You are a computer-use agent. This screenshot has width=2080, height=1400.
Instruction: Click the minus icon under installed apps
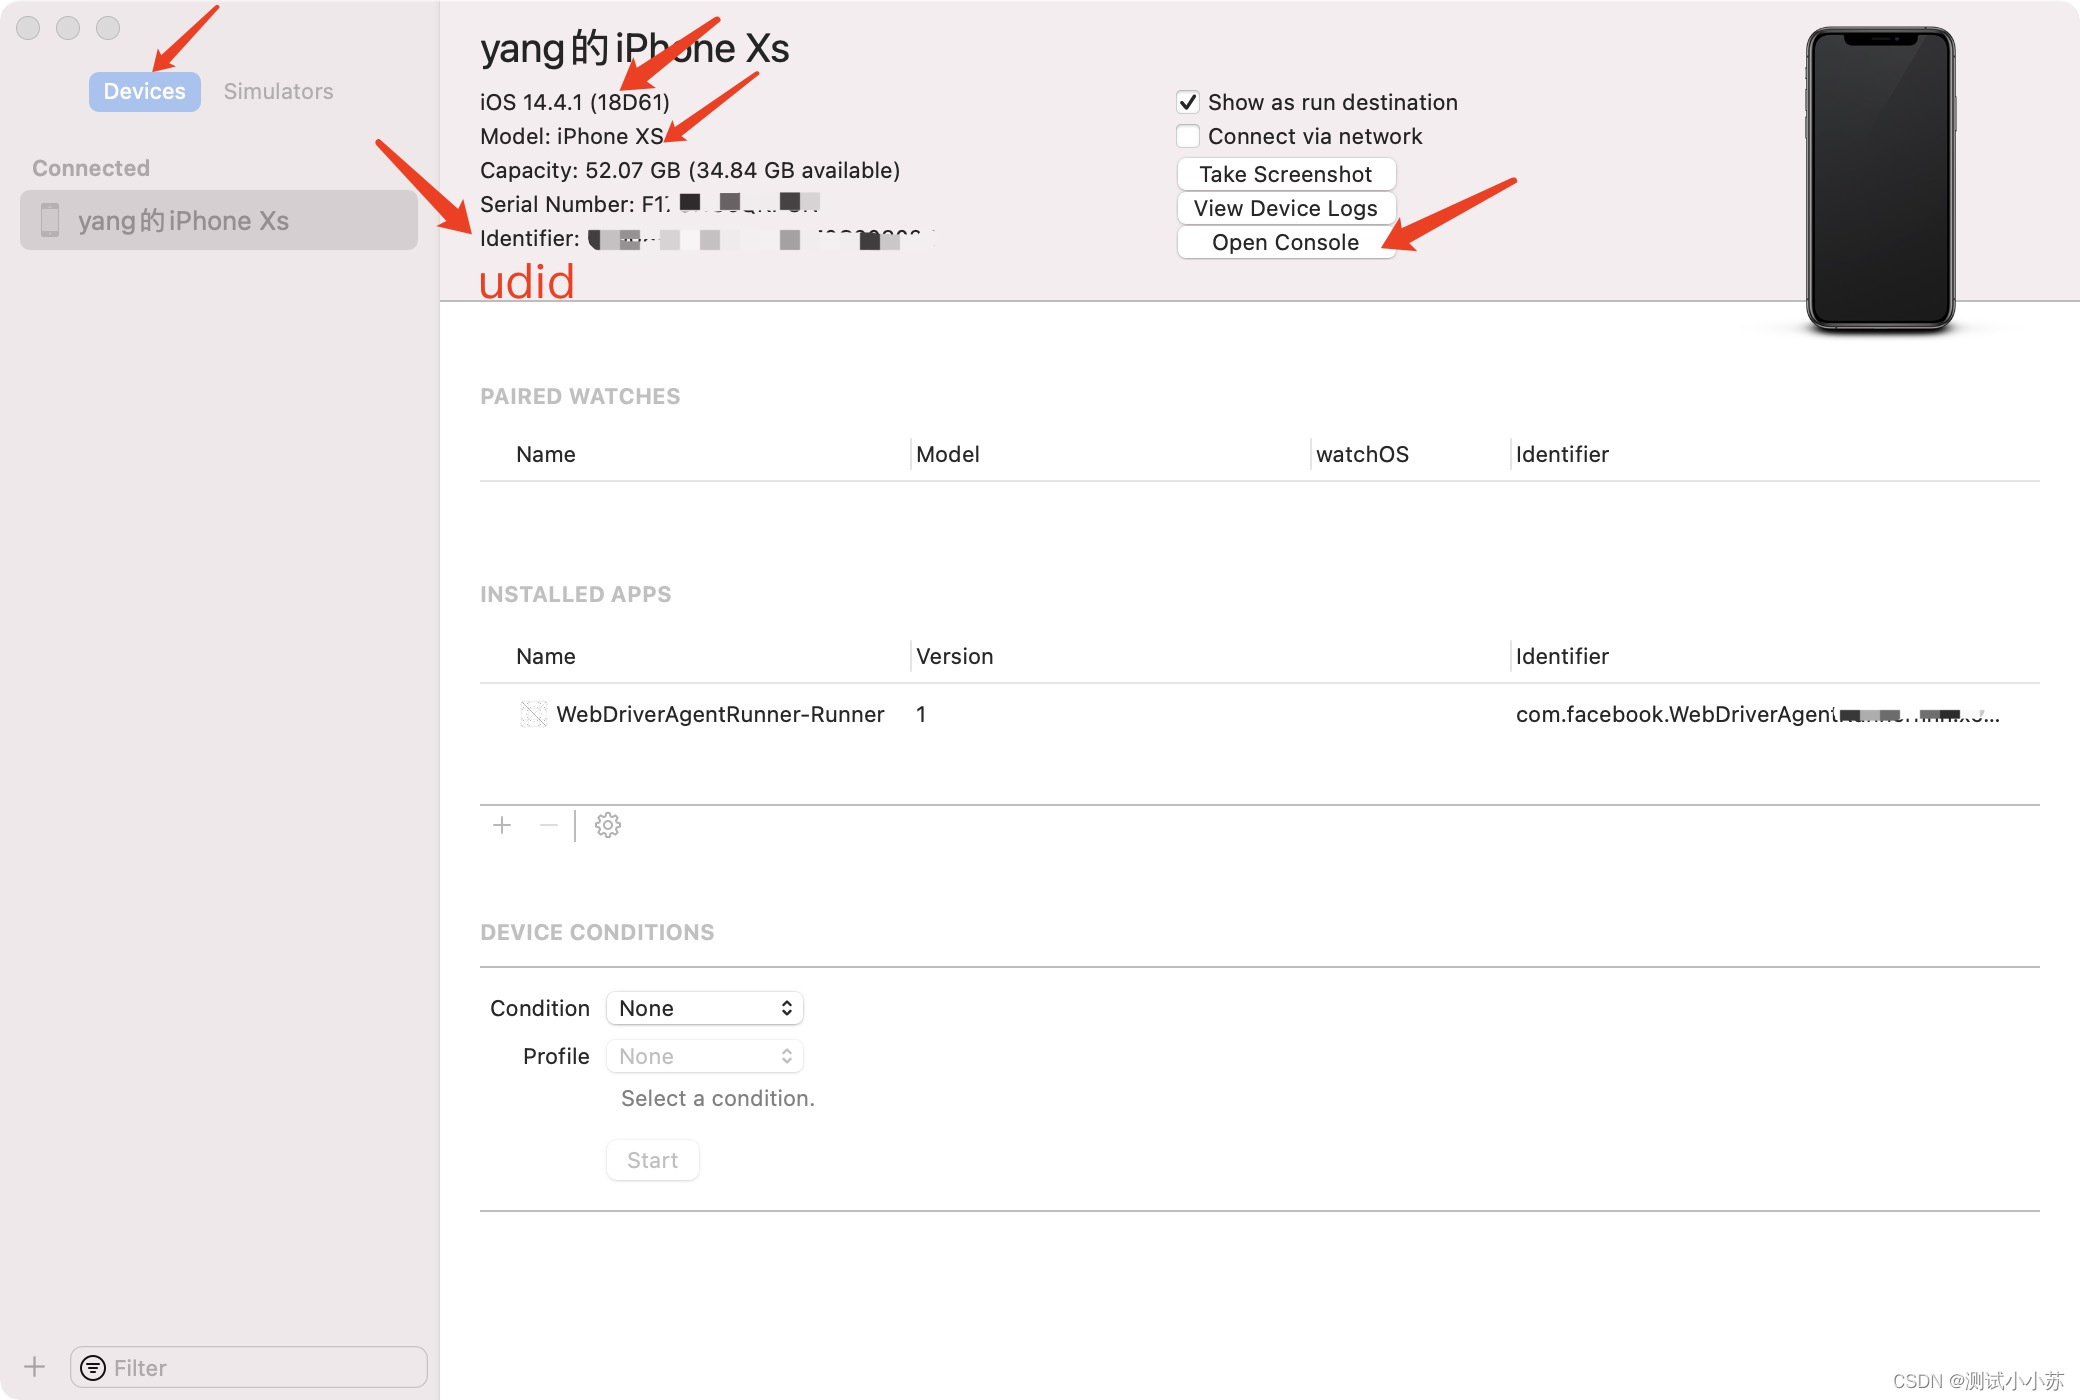(x=548, y=825)
